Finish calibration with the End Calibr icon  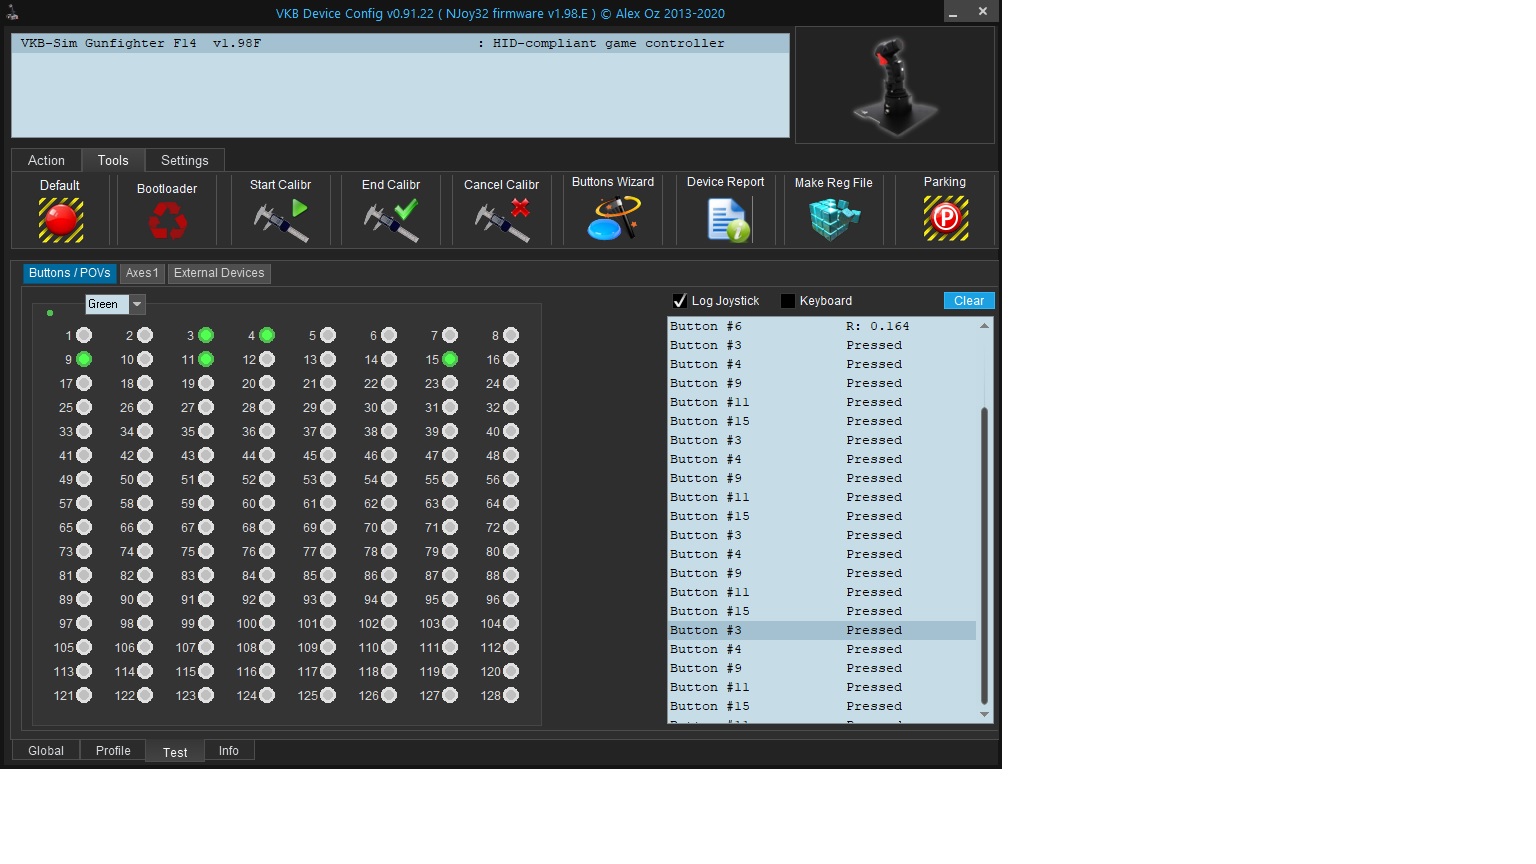pos(391,220)
